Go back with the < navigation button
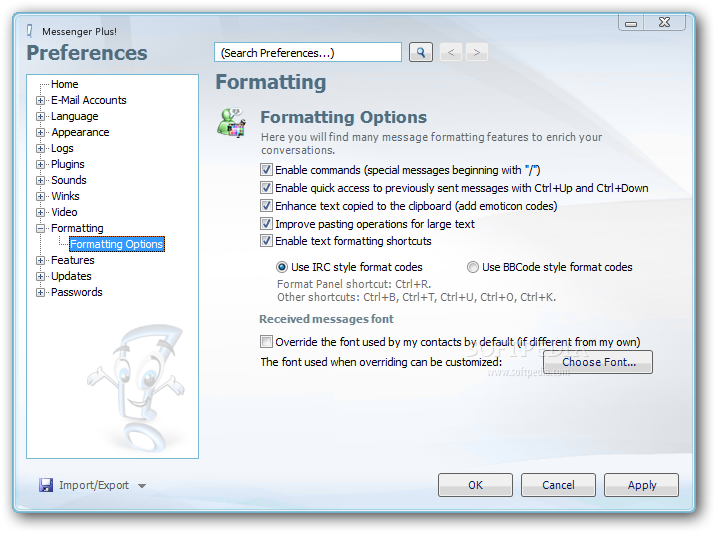This screenshot has width=716, height=533. tap(451, 53)
